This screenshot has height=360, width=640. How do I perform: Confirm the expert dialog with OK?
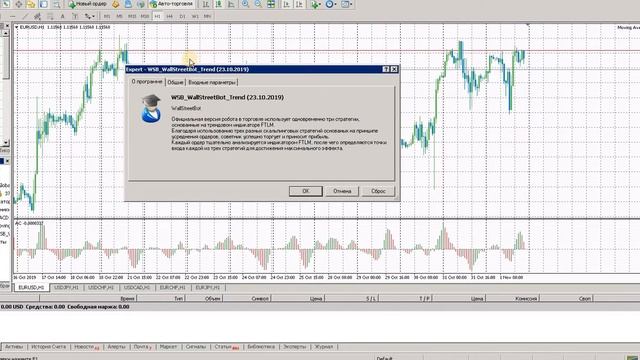306,191
